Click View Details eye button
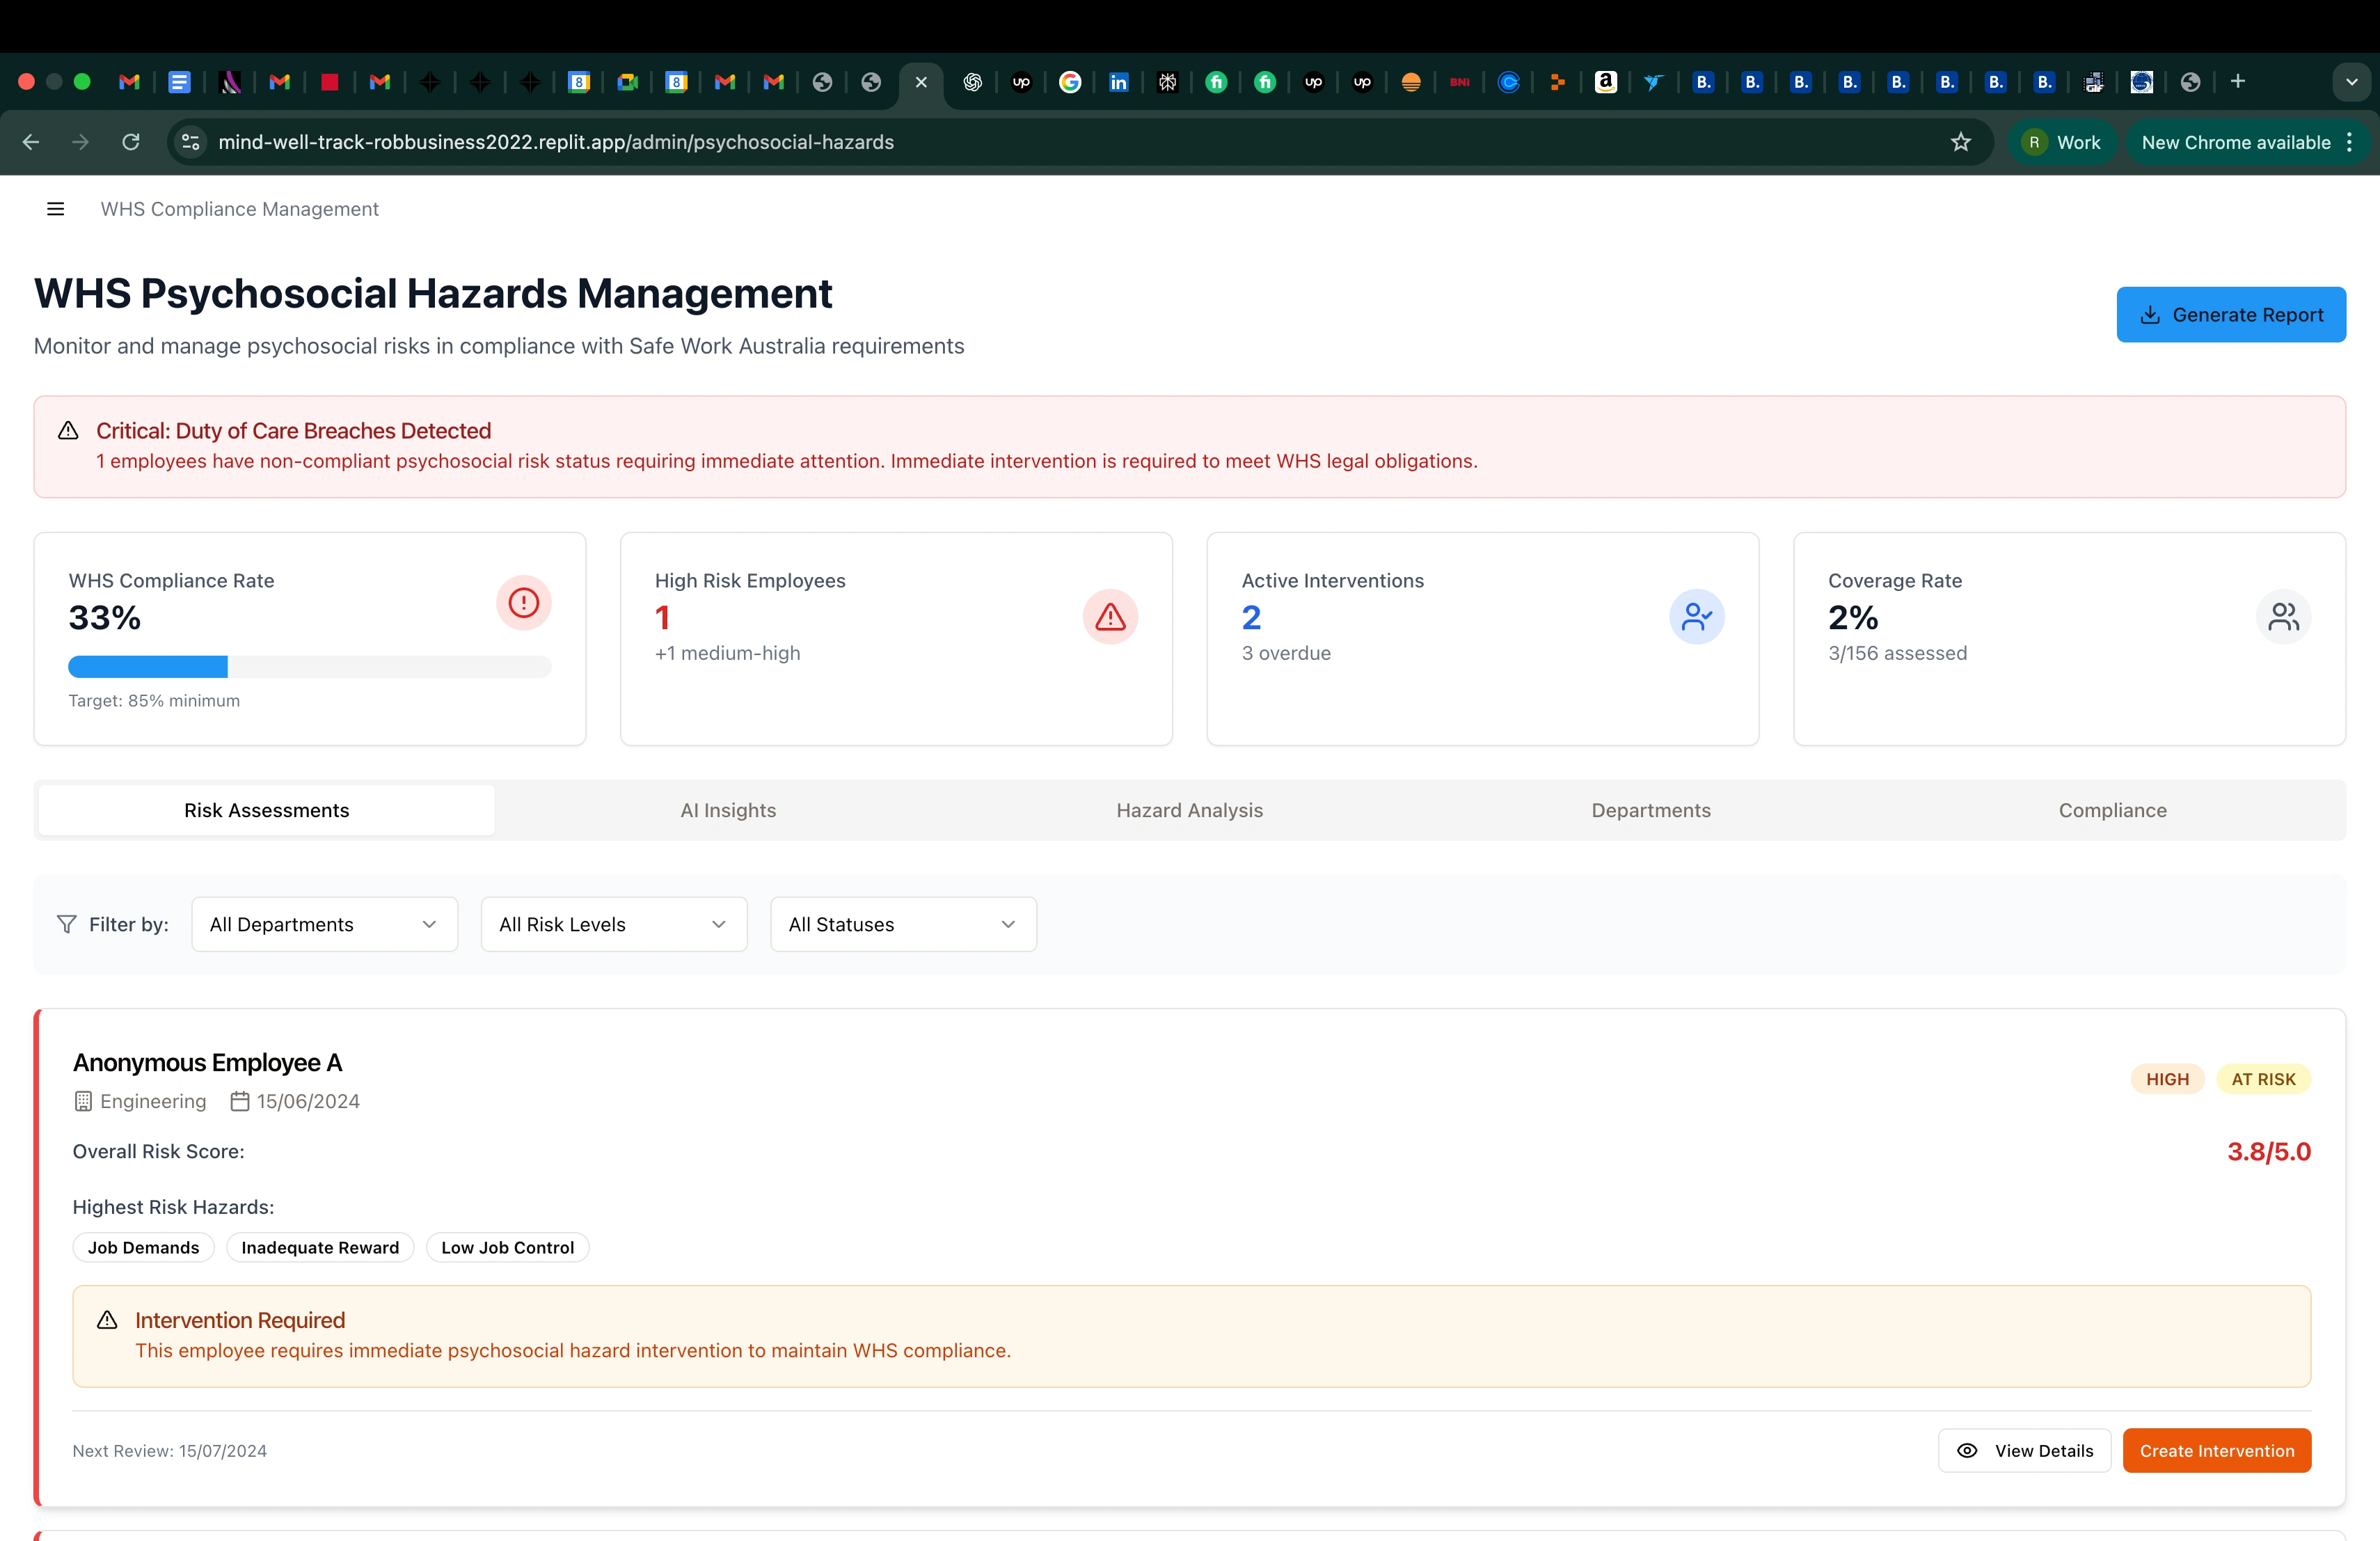2380x1541 pixels. [2024, 1450]
